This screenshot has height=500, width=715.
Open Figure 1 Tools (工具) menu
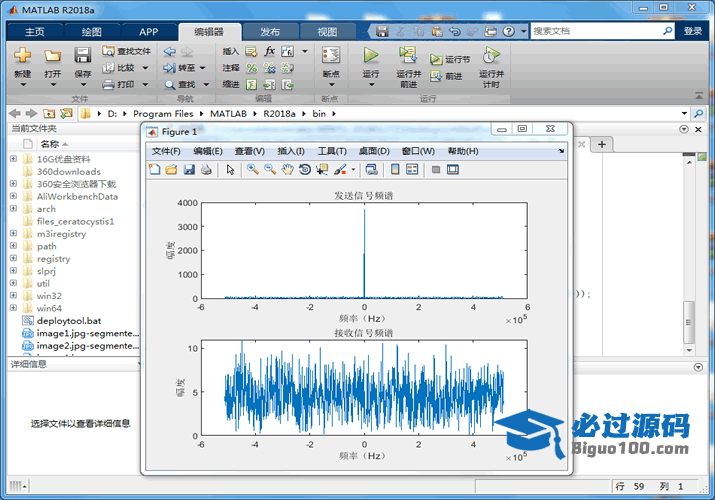[x=332, y=151]
